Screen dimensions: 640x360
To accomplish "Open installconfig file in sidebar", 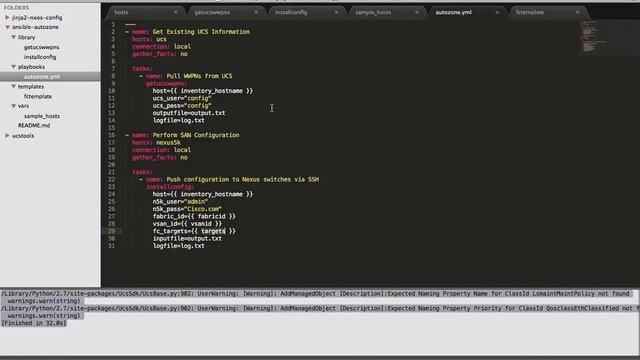I will (x=40, y=57).
